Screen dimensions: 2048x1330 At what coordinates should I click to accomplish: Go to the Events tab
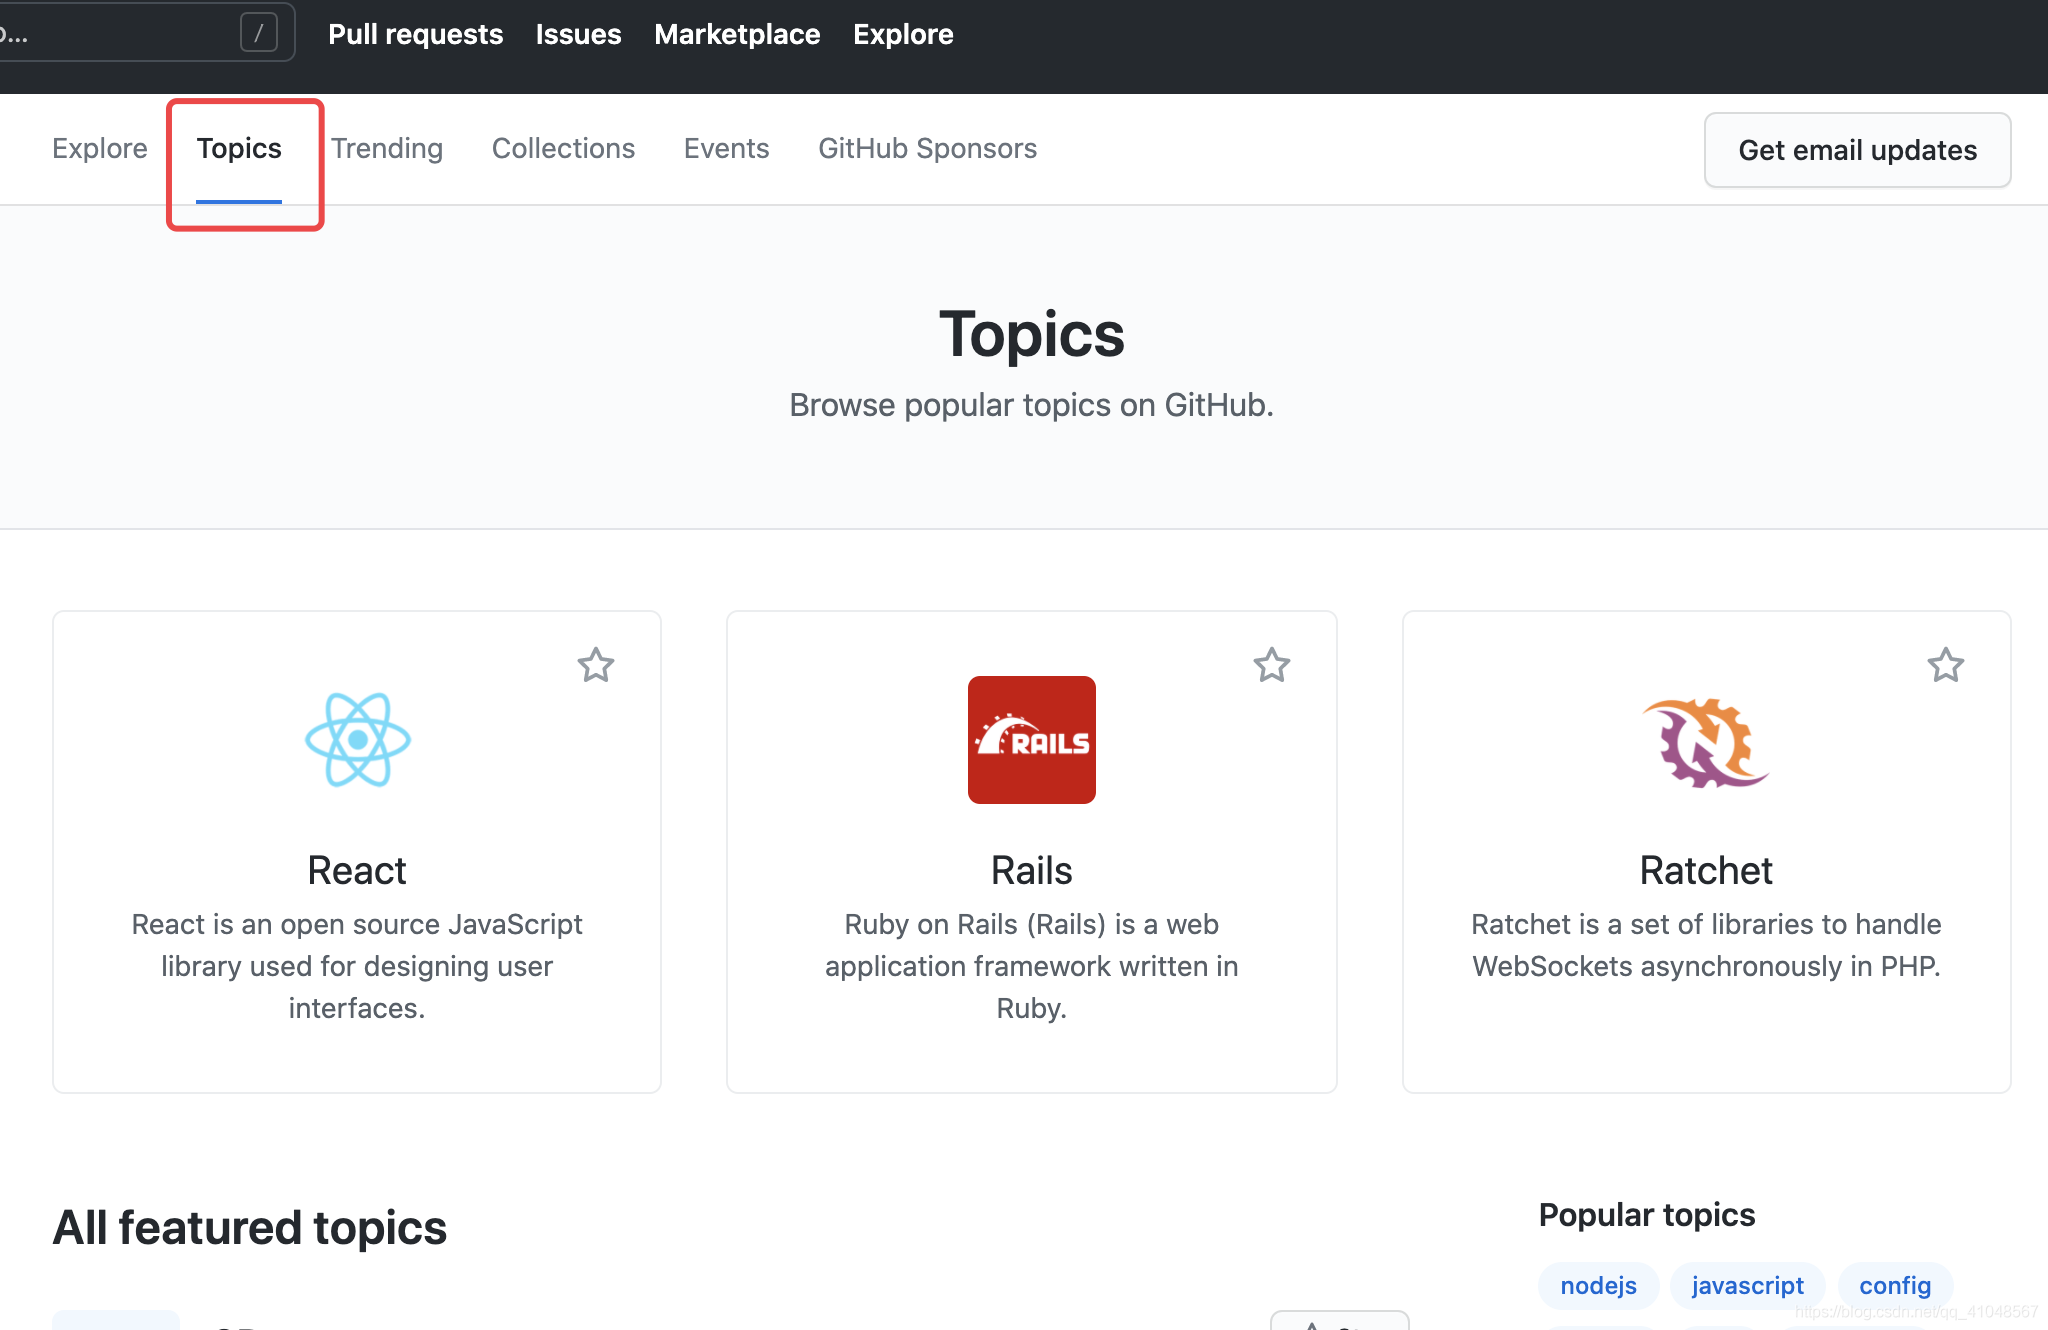726,148
